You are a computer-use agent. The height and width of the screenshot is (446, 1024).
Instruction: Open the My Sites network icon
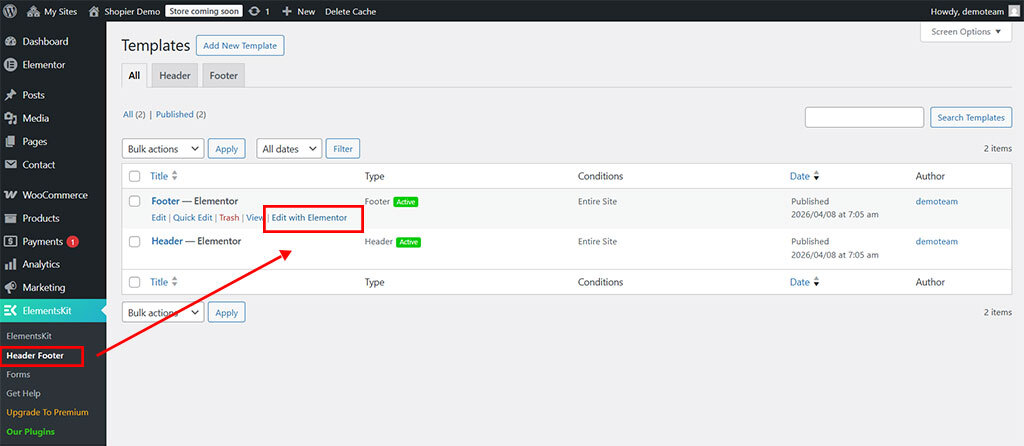[33, 11]
